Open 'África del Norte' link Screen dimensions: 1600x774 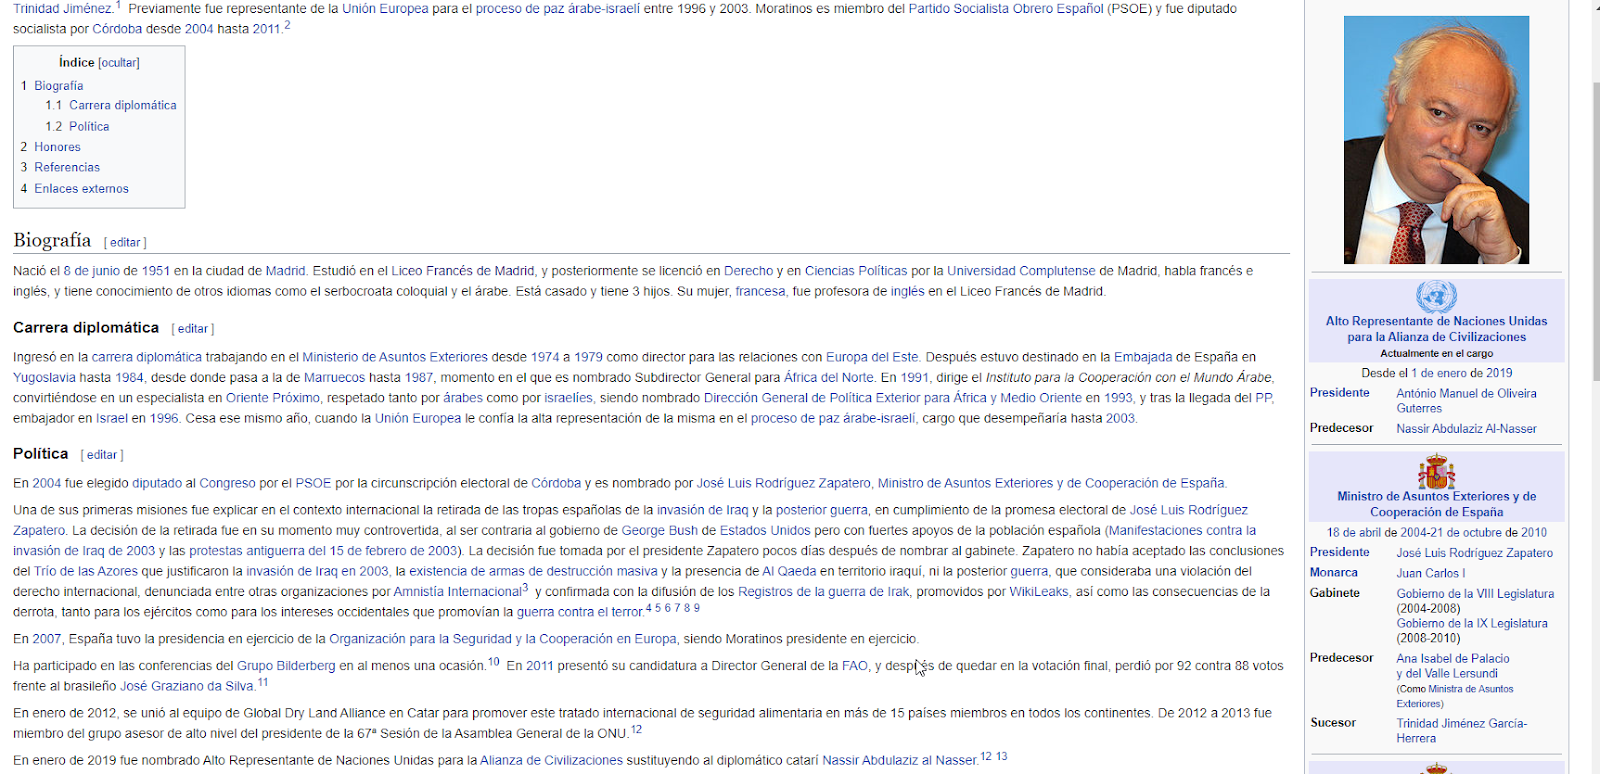click(x=829, y=378)
